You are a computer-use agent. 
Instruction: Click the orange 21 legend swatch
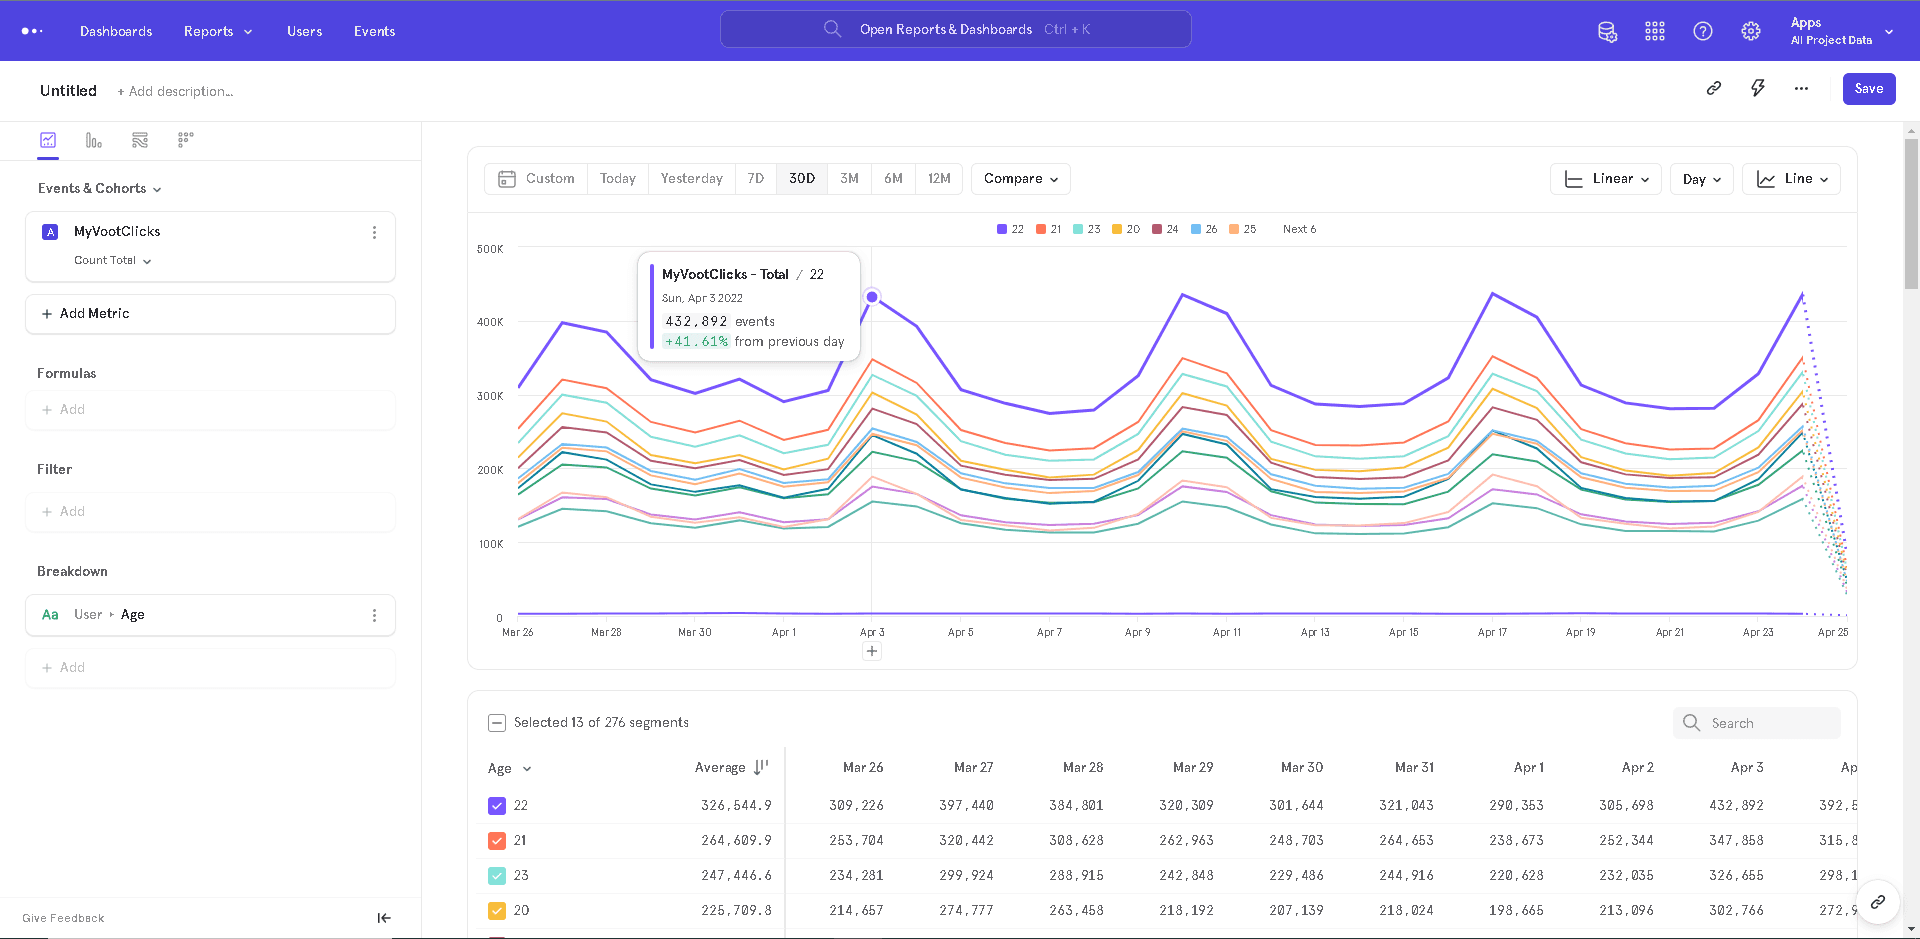coord(1041,229)
